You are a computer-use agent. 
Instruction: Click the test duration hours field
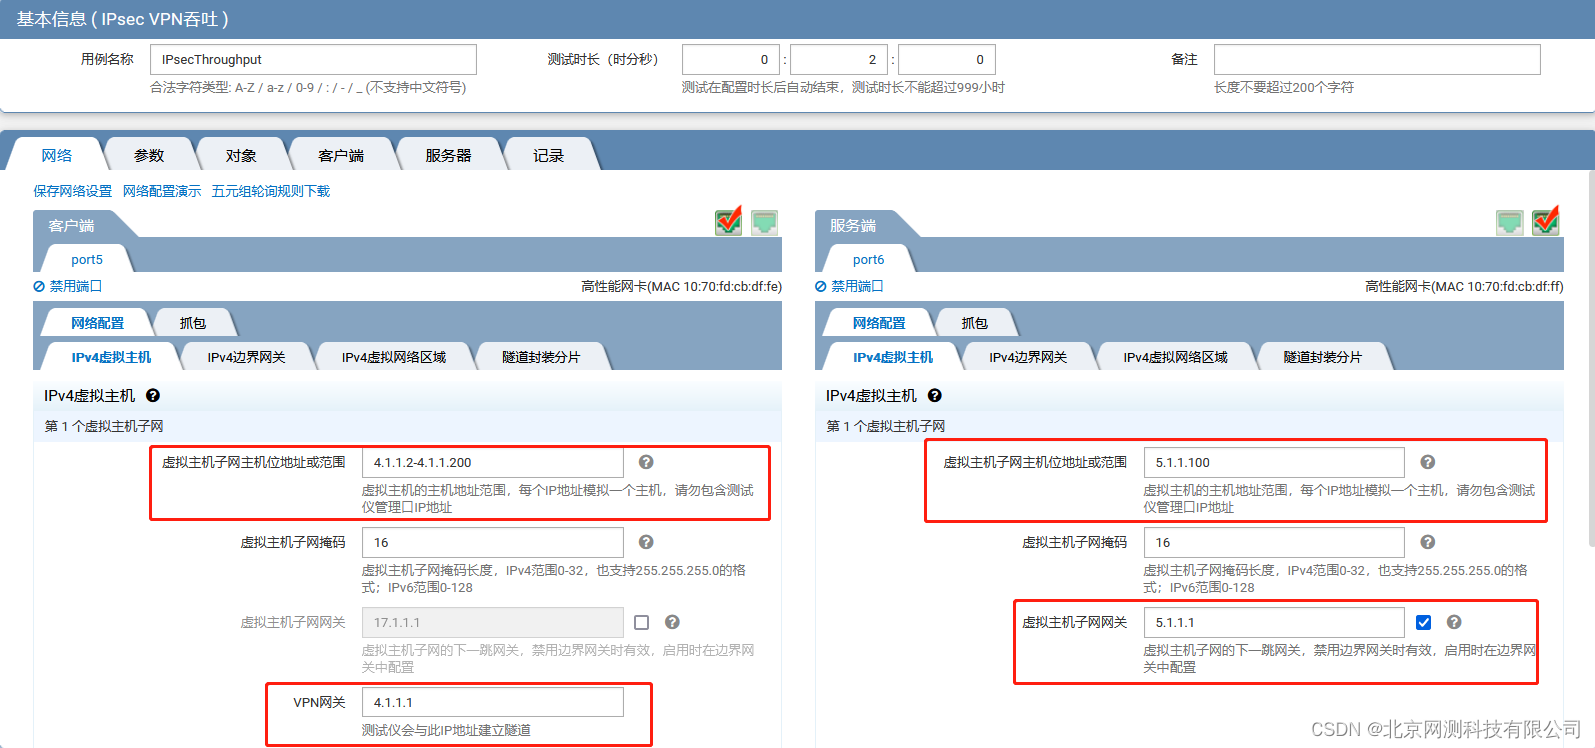pyautogui.click(x=731, y=59)
